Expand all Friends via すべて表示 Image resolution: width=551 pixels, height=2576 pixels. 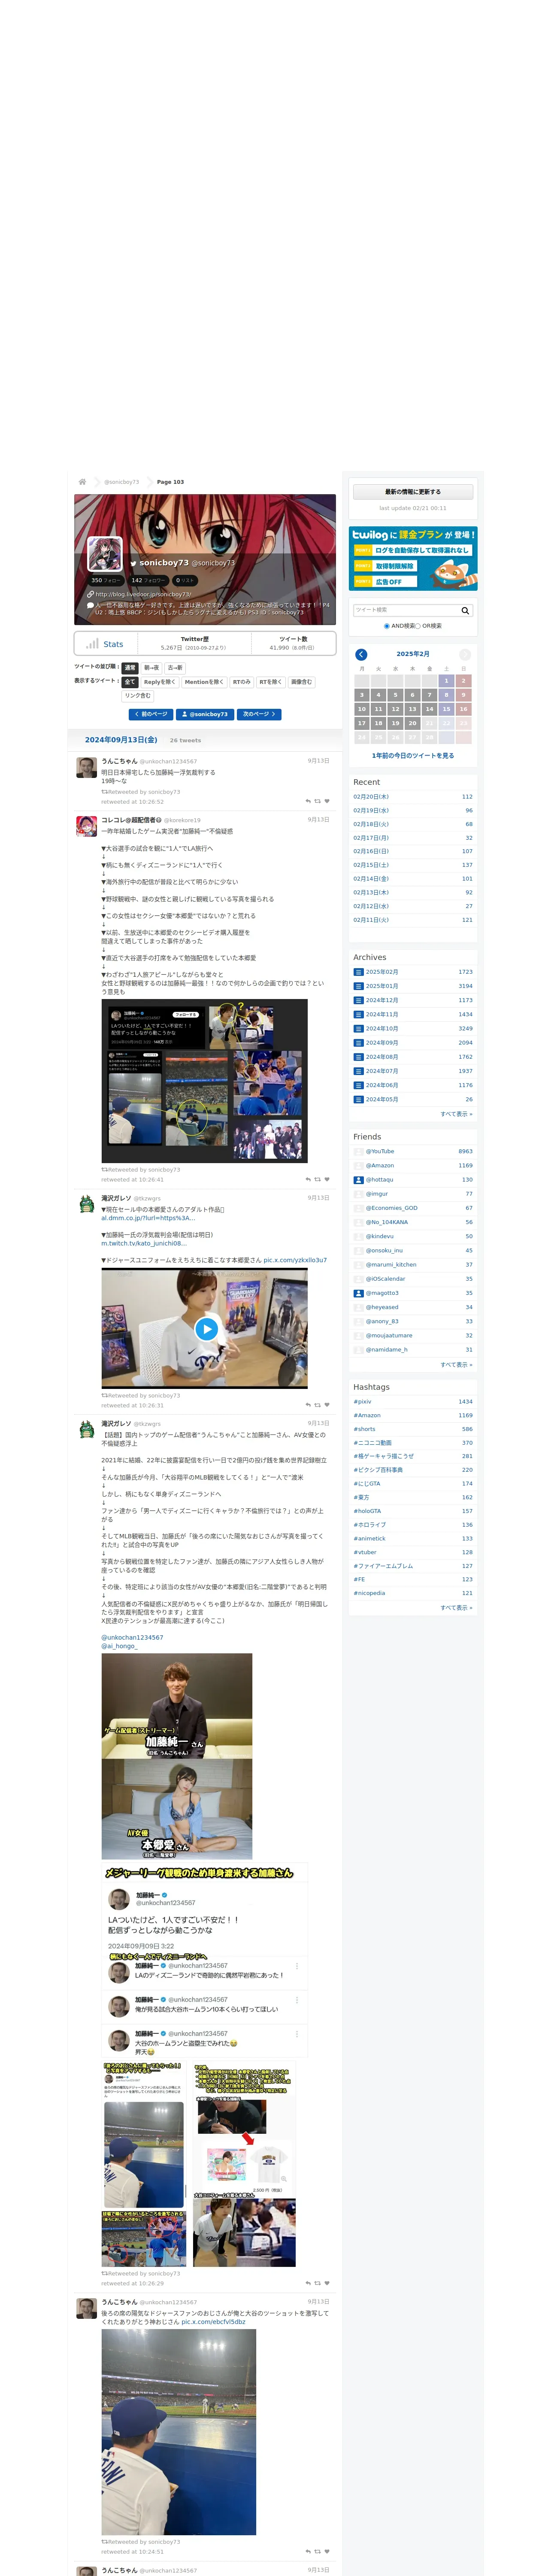[456, 1364]
